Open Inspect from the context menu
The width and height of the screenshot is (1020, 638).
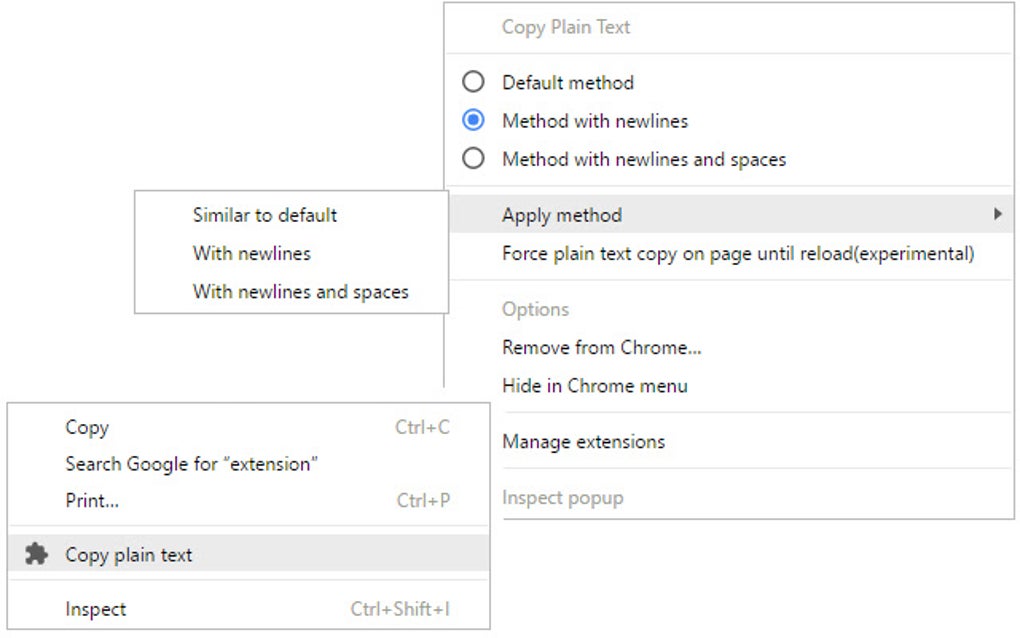click(x=96, y=609)
